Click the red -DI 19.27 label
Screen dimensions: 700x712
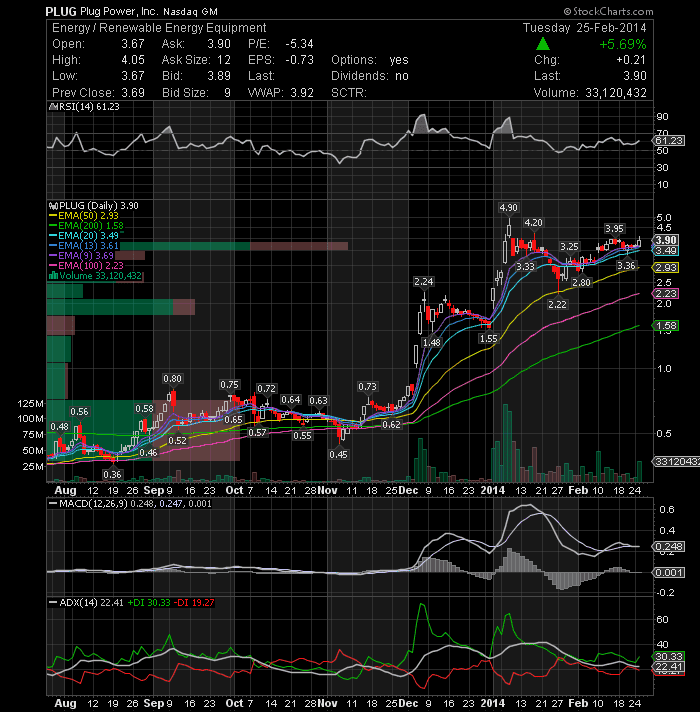pos(194,603)
